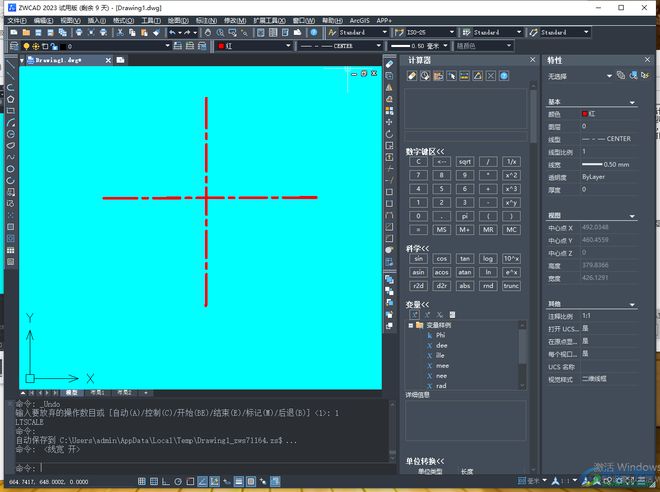Open the 绘图(D) menu
The width and height of the screenshot is (660, 492).
pos(178,20)
